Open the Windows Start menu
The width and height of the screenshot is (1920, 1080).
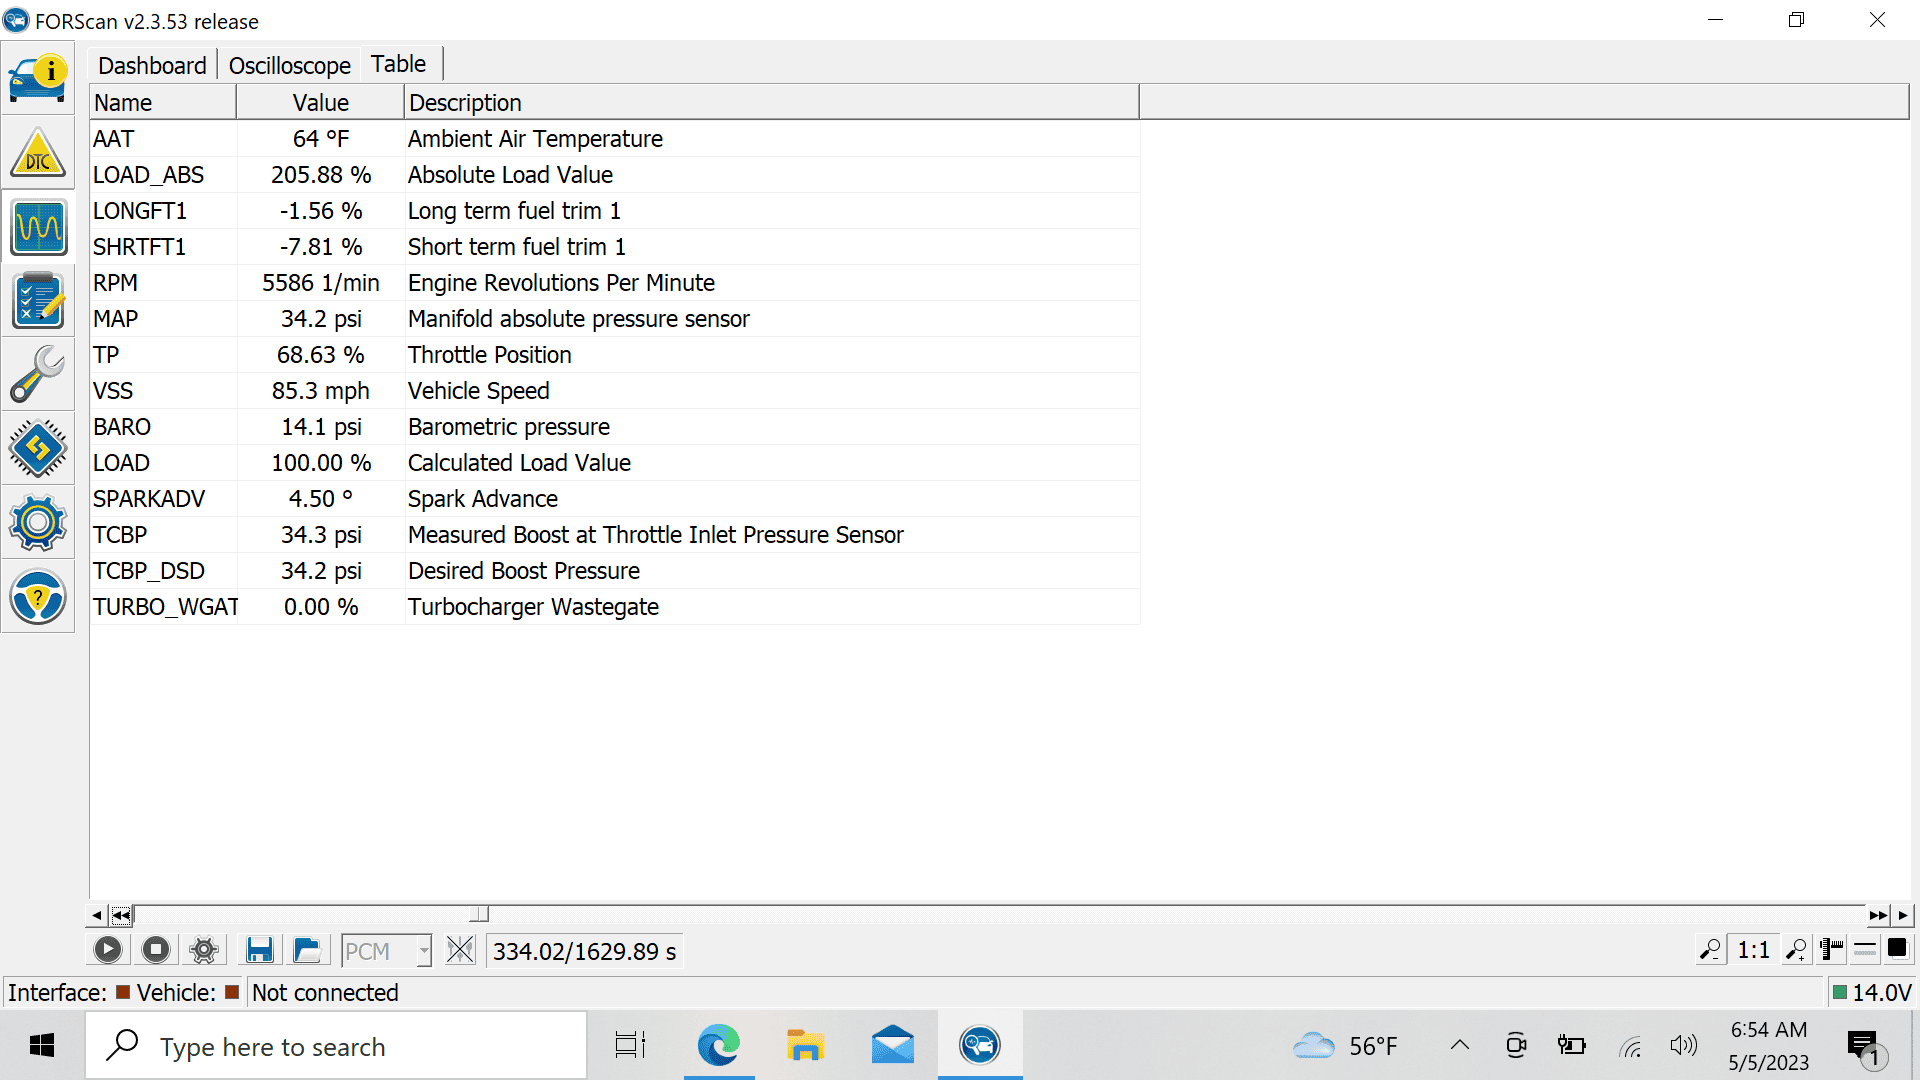42,1046
